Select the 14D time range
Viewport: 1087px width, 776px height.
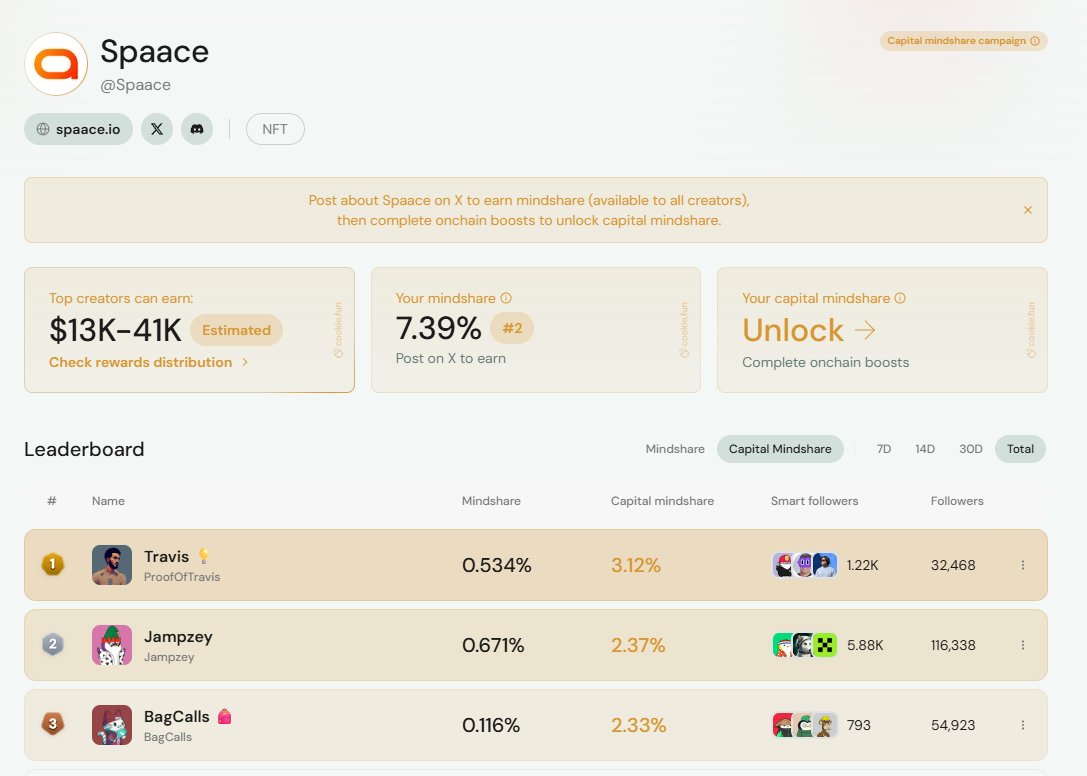pos(925,449)
